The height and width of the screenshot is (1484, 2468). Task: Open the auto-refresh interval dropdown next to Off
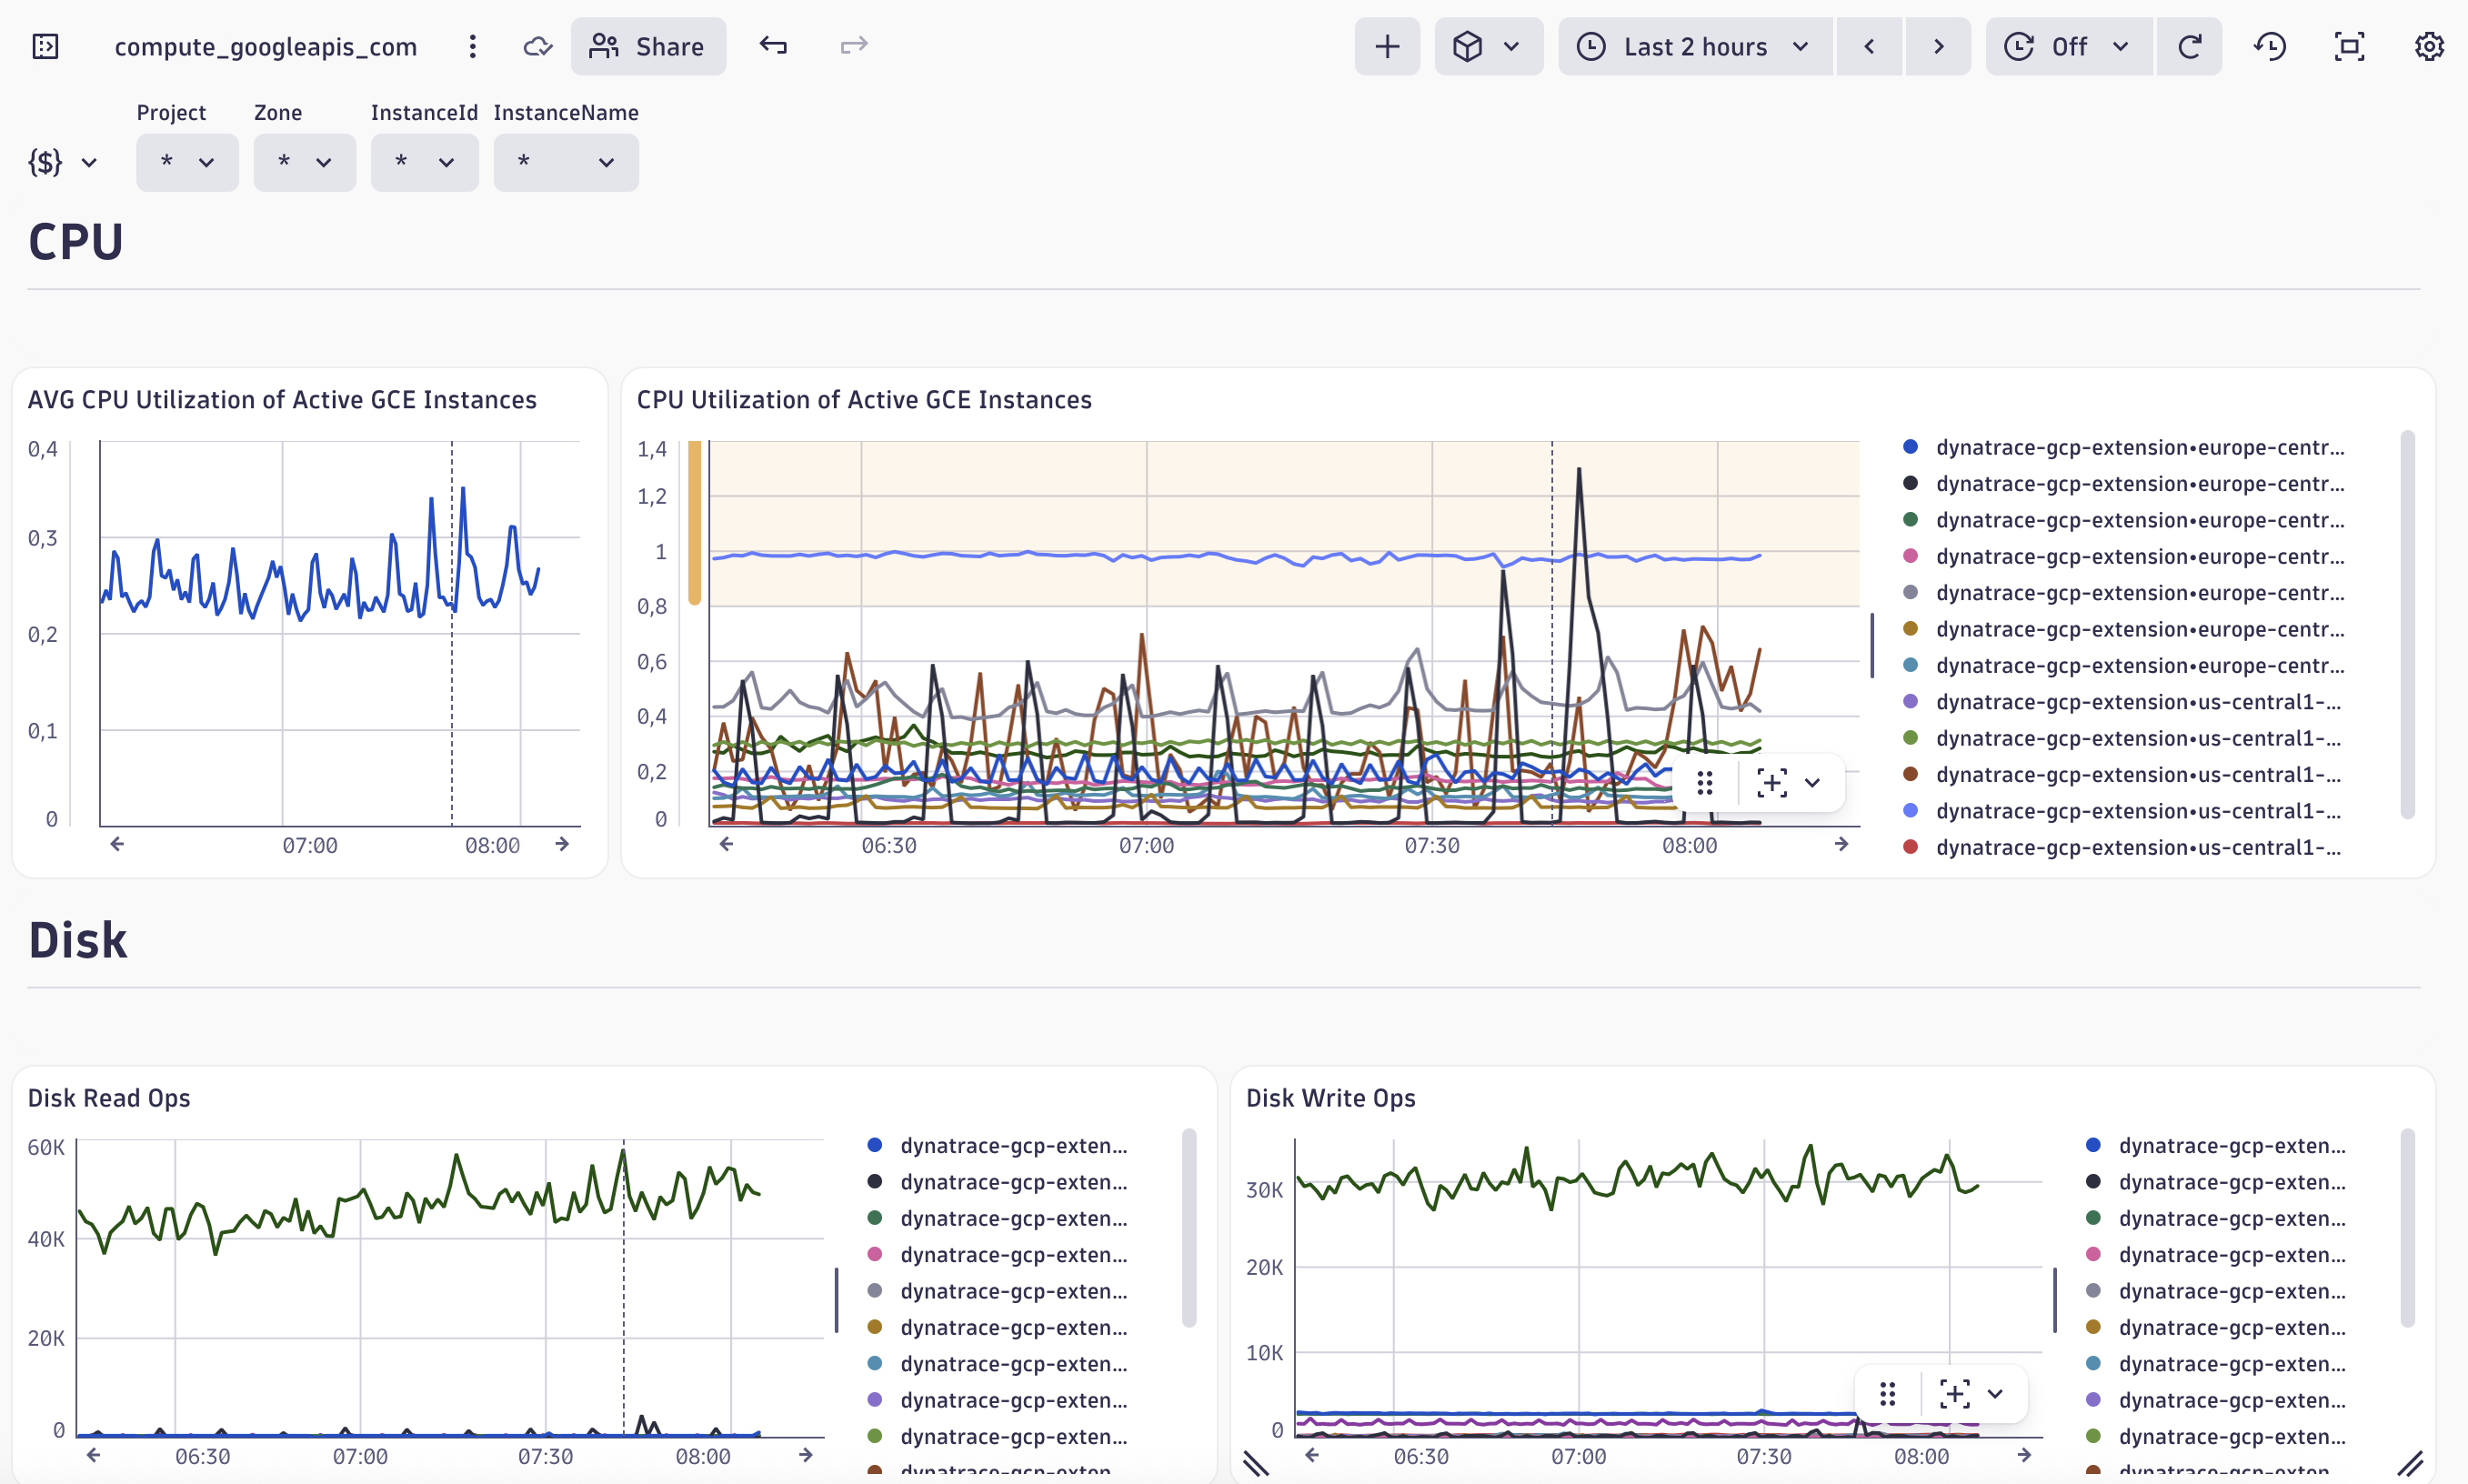pyautogui.click(x=2122, y=46)
